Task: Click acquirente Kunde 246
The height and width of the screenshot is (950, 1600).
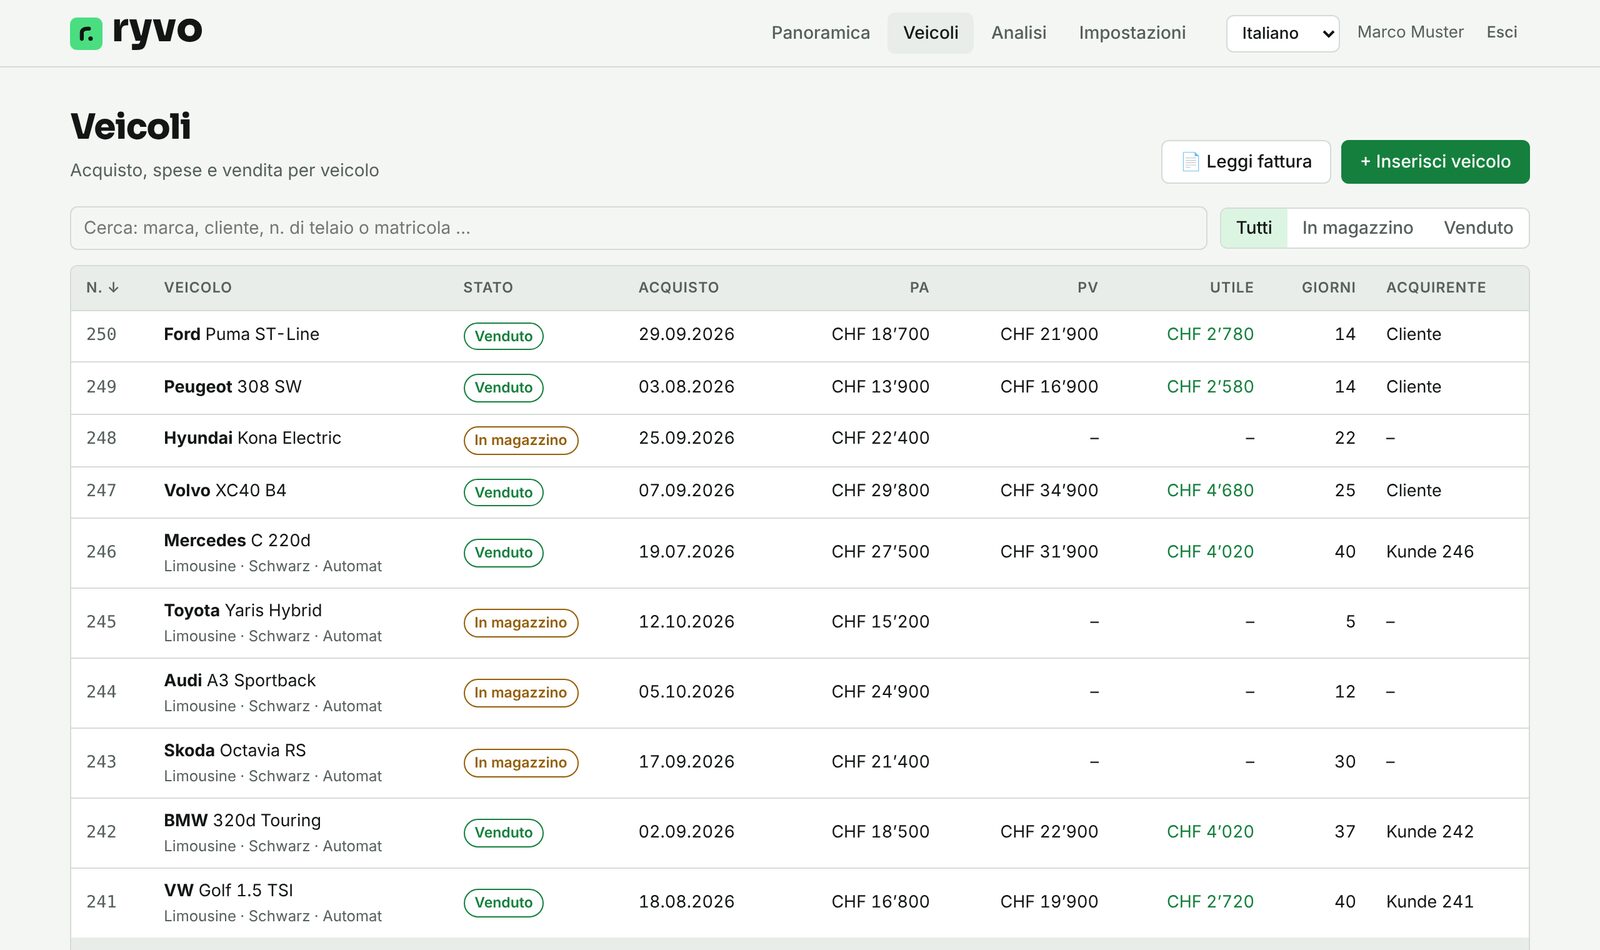Action: coord(1429,552)
